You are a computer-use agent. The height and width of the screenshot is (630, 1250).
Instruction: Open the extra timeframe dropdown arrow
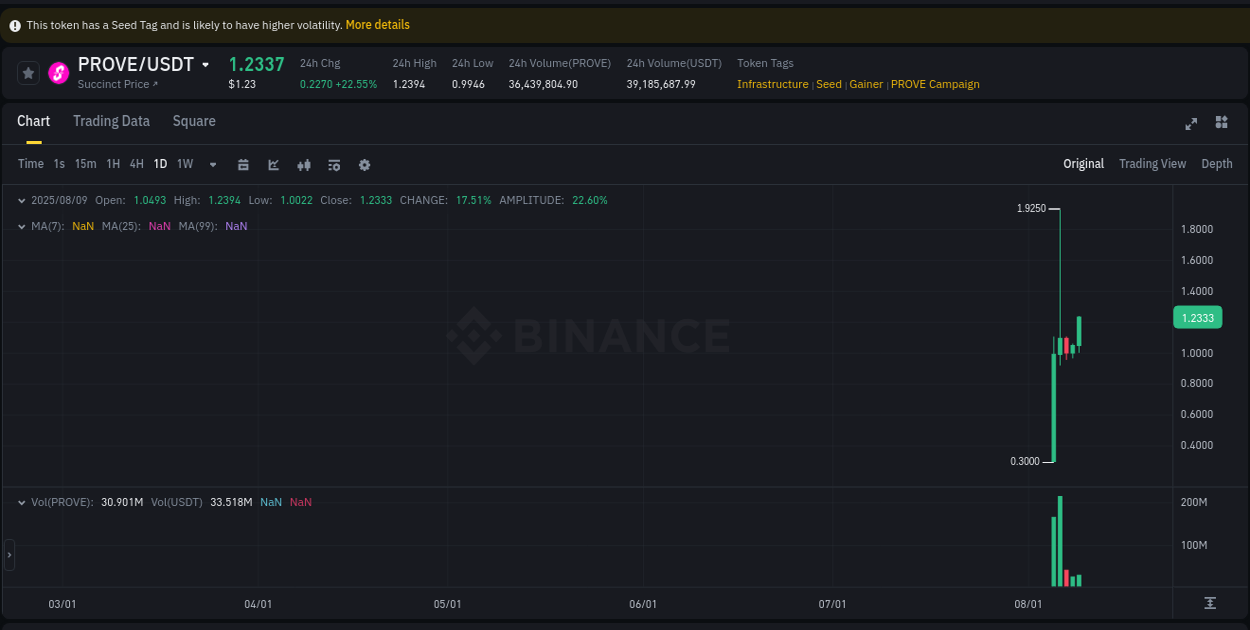[212, 164]
